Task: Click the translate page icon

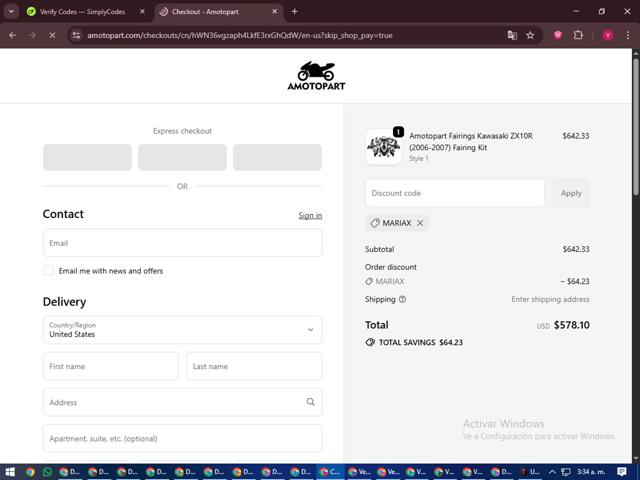Action: tap(512, 36)
